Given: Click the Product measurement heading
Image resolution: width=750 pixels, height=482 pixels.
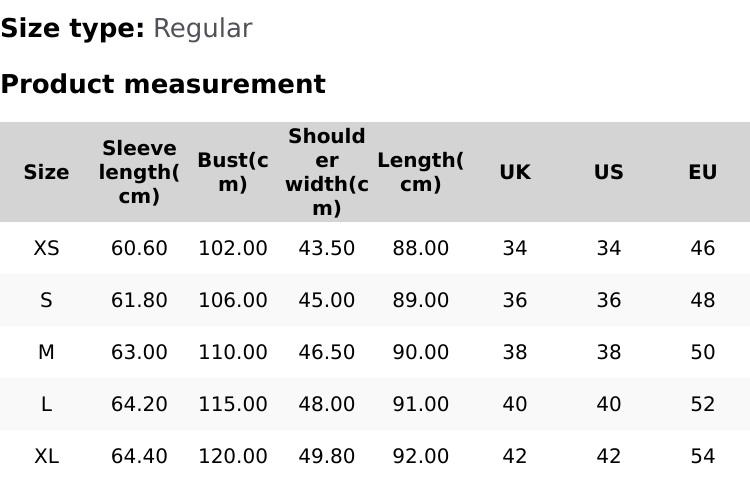Looking at the screenshot, I should 163,84.
